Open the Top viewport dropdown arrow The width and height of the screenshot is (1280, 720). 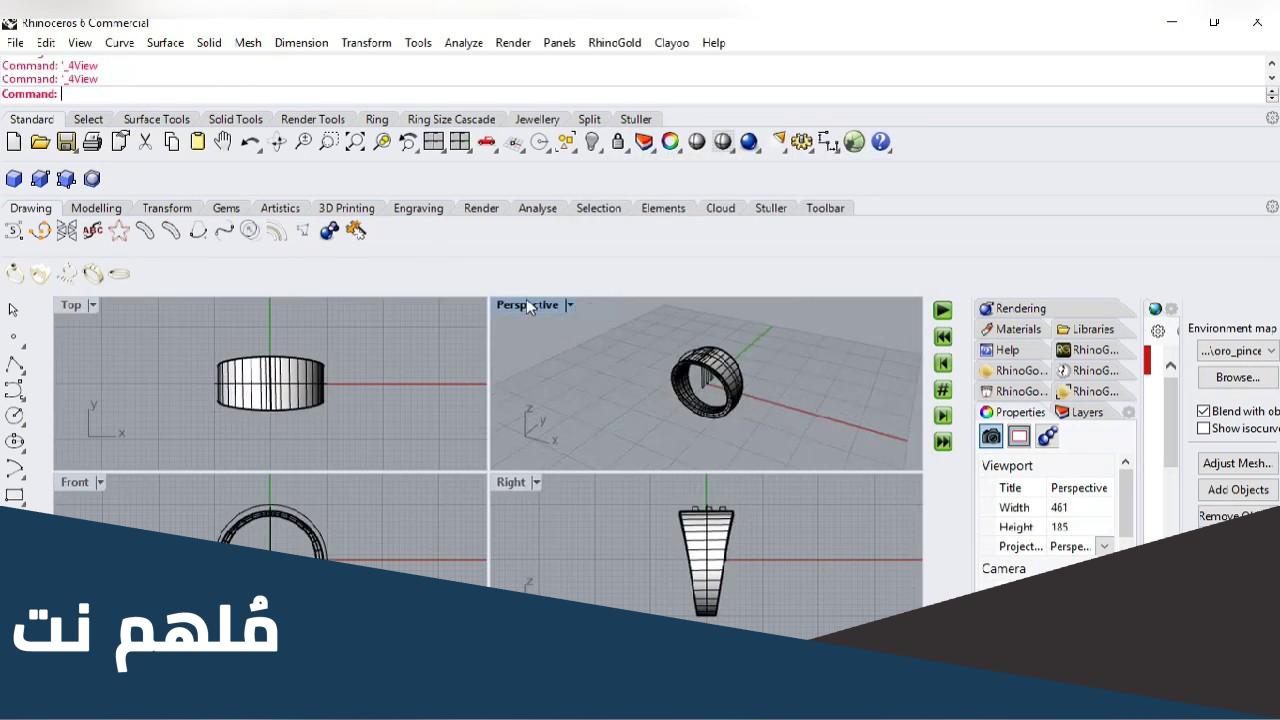click(x=93, y=305)
